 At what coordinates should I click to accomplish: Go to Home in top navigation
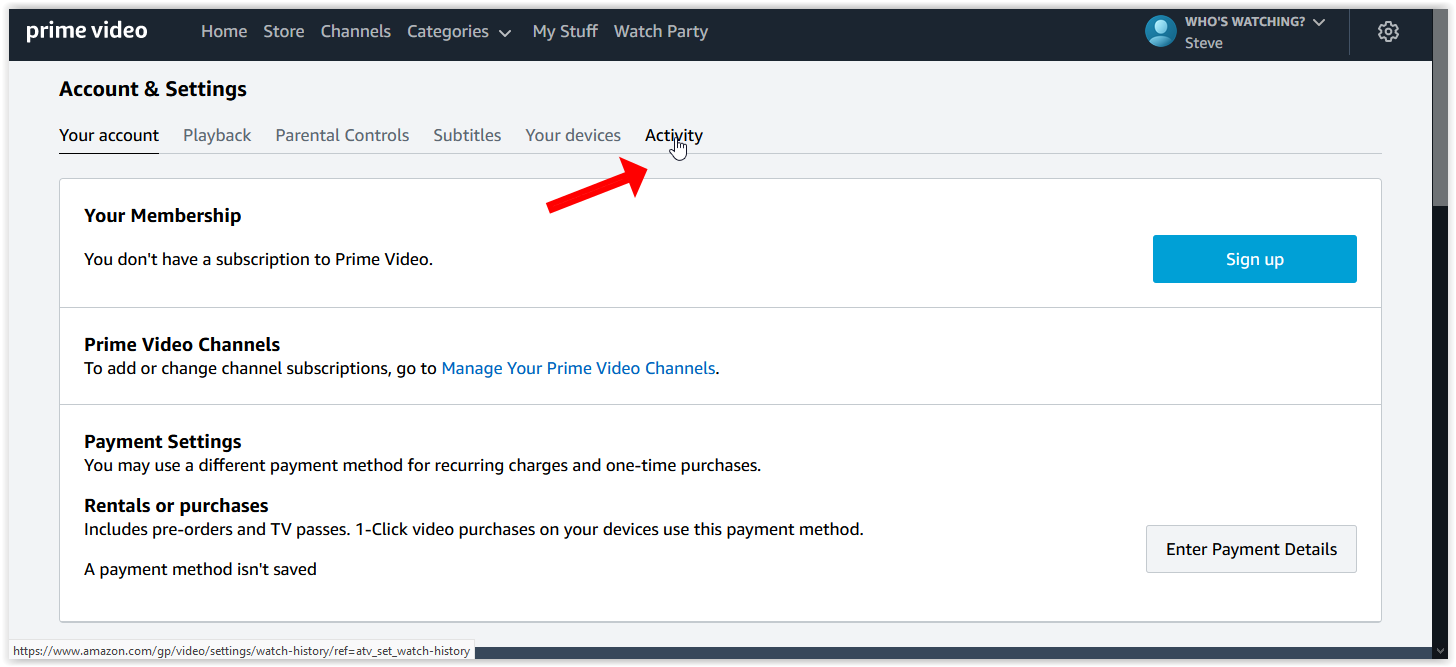[x=224, y=32]
